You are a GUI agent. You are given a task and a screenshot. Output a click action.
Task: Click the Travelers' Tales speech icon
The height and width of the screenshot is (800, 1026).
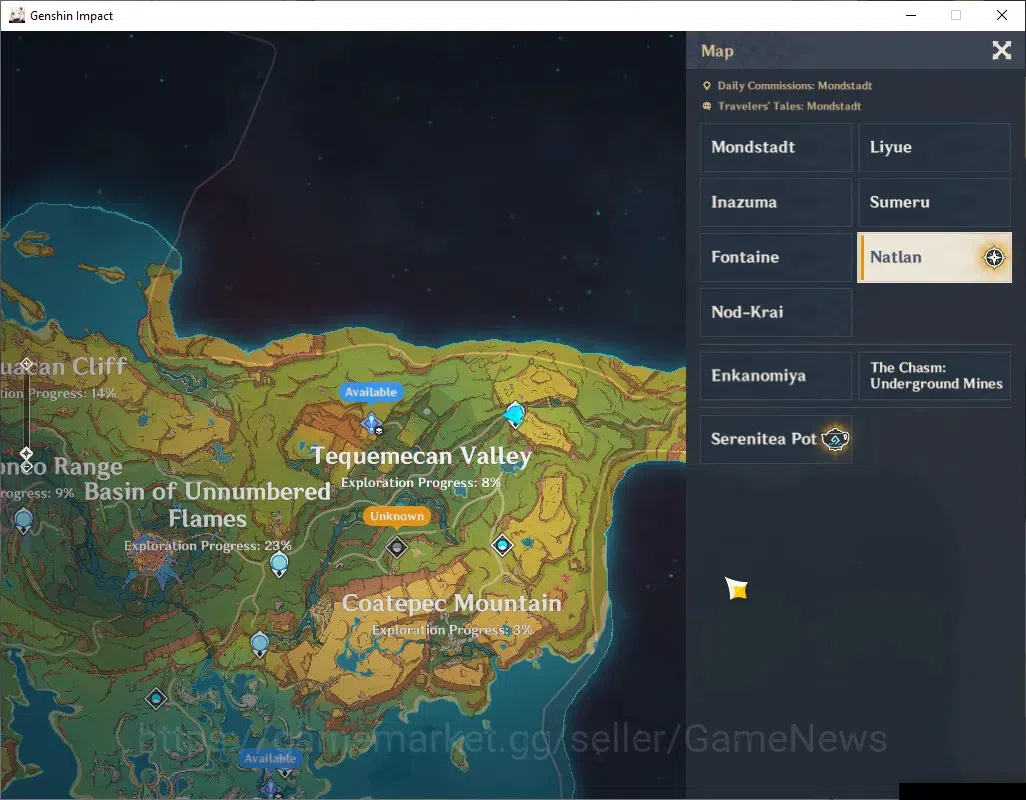click(707, 106)
